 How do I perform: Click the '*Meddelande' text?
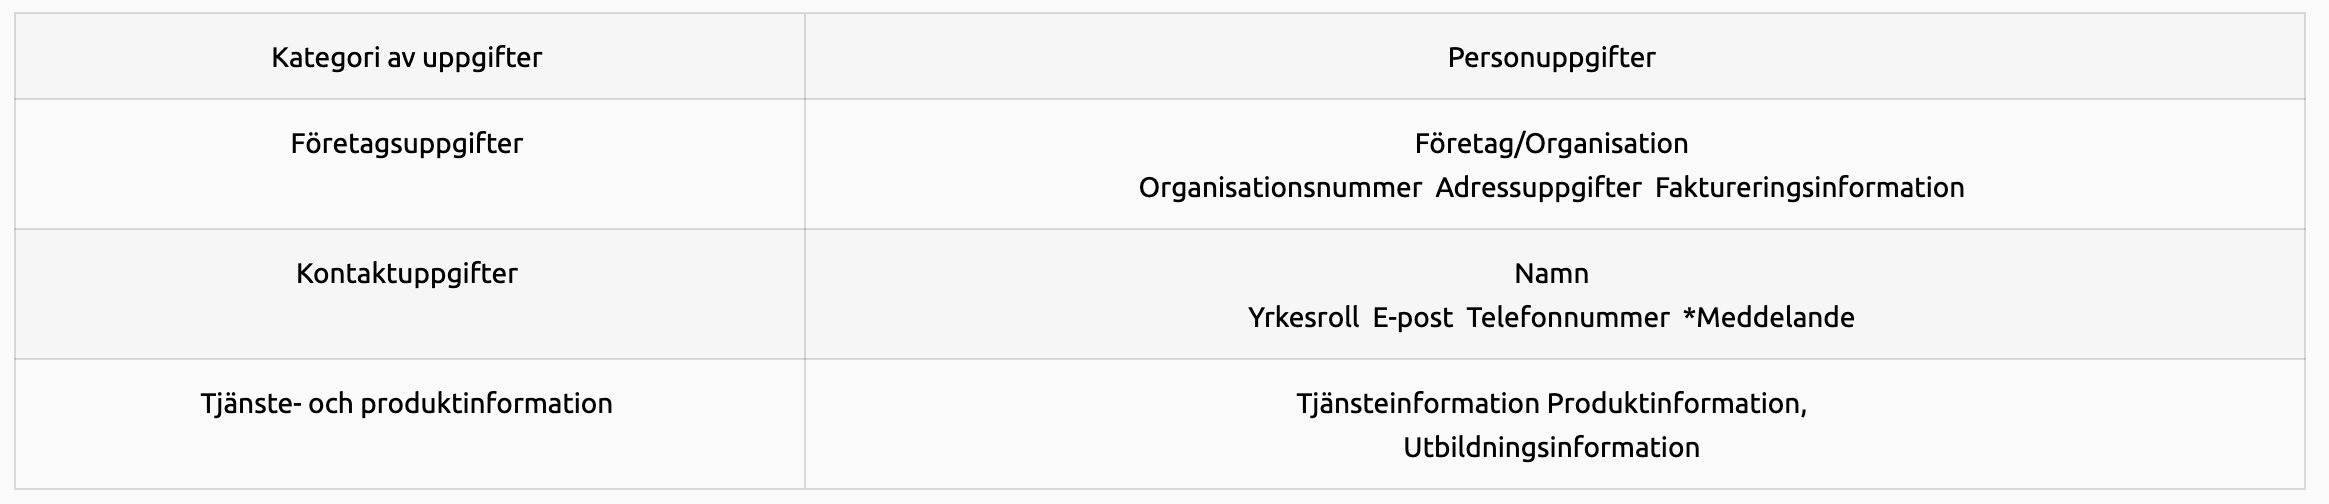(1768, 317)
